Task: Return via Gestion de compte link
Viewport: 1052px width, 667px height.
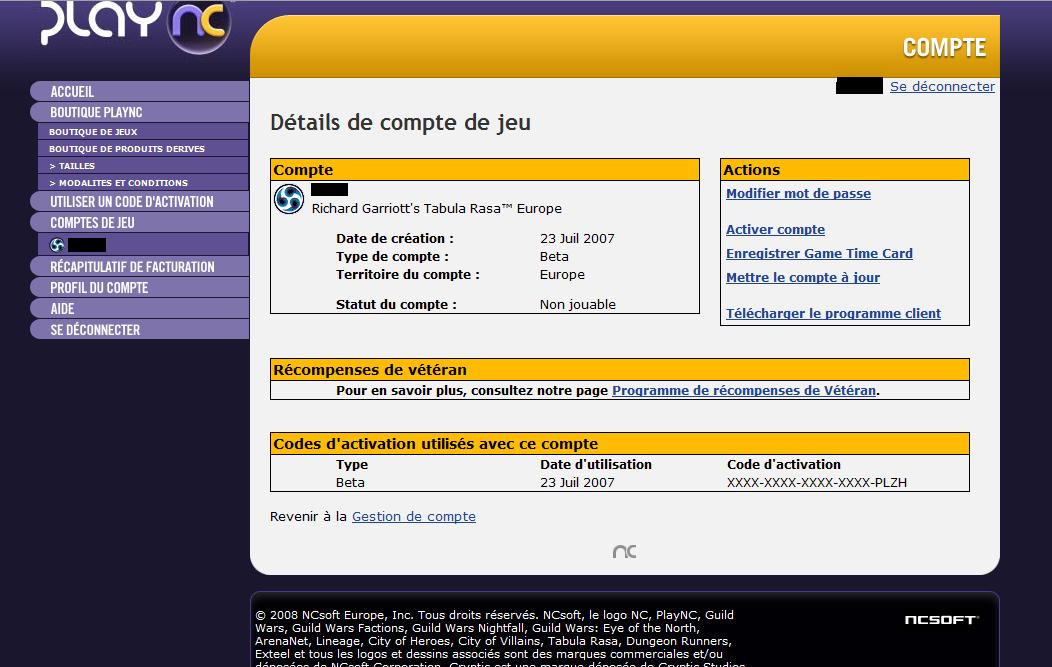Action: pos(414,517)
